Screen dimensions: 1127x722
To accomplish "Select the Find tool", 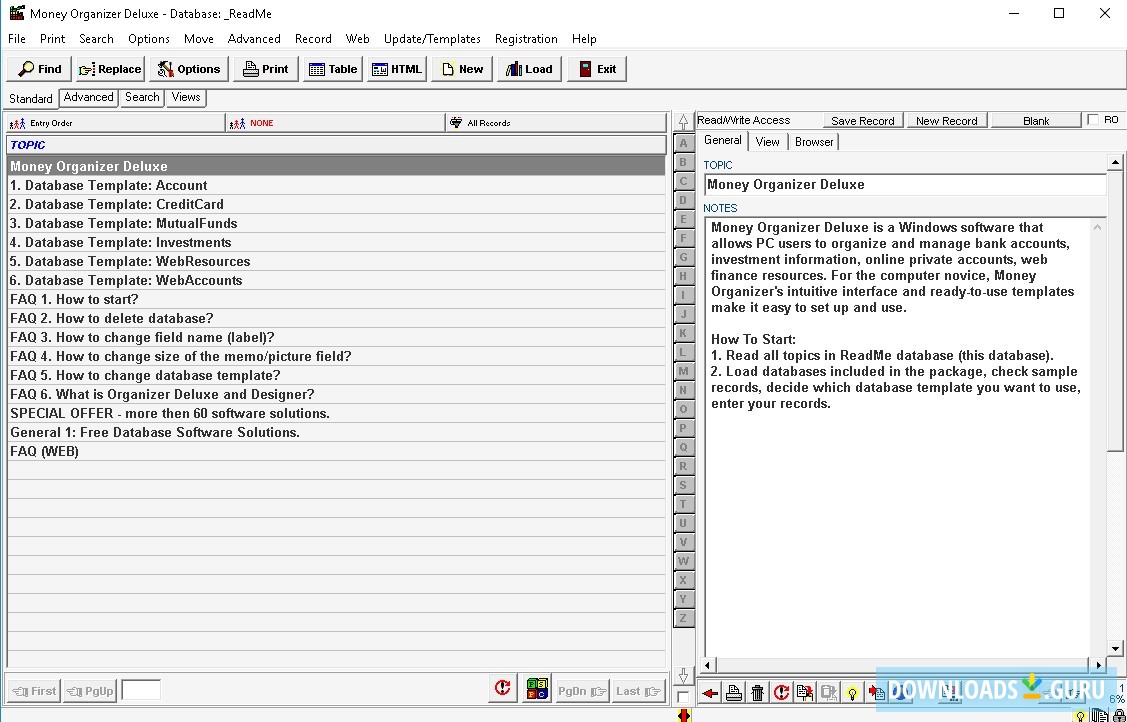I will point(38,68).
